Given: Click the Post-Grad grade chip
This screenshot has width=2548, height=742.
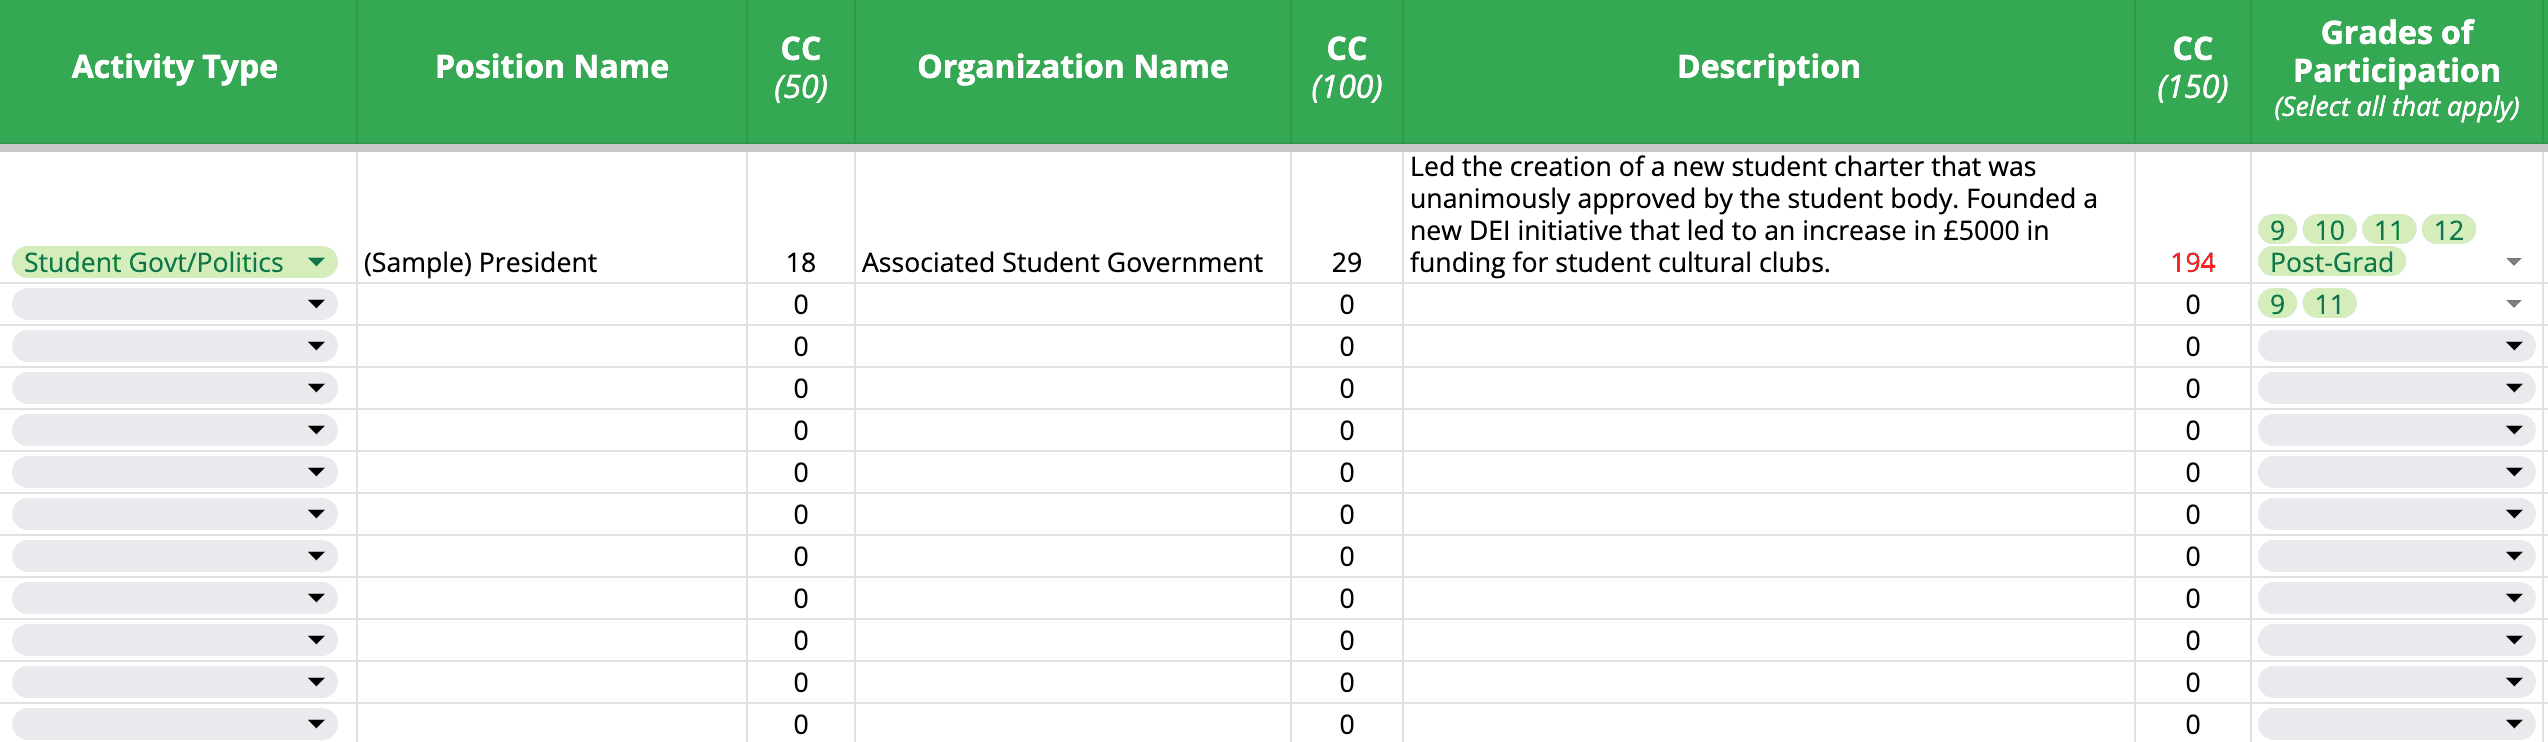Looking at the screenshot, I should (2331, 262).
